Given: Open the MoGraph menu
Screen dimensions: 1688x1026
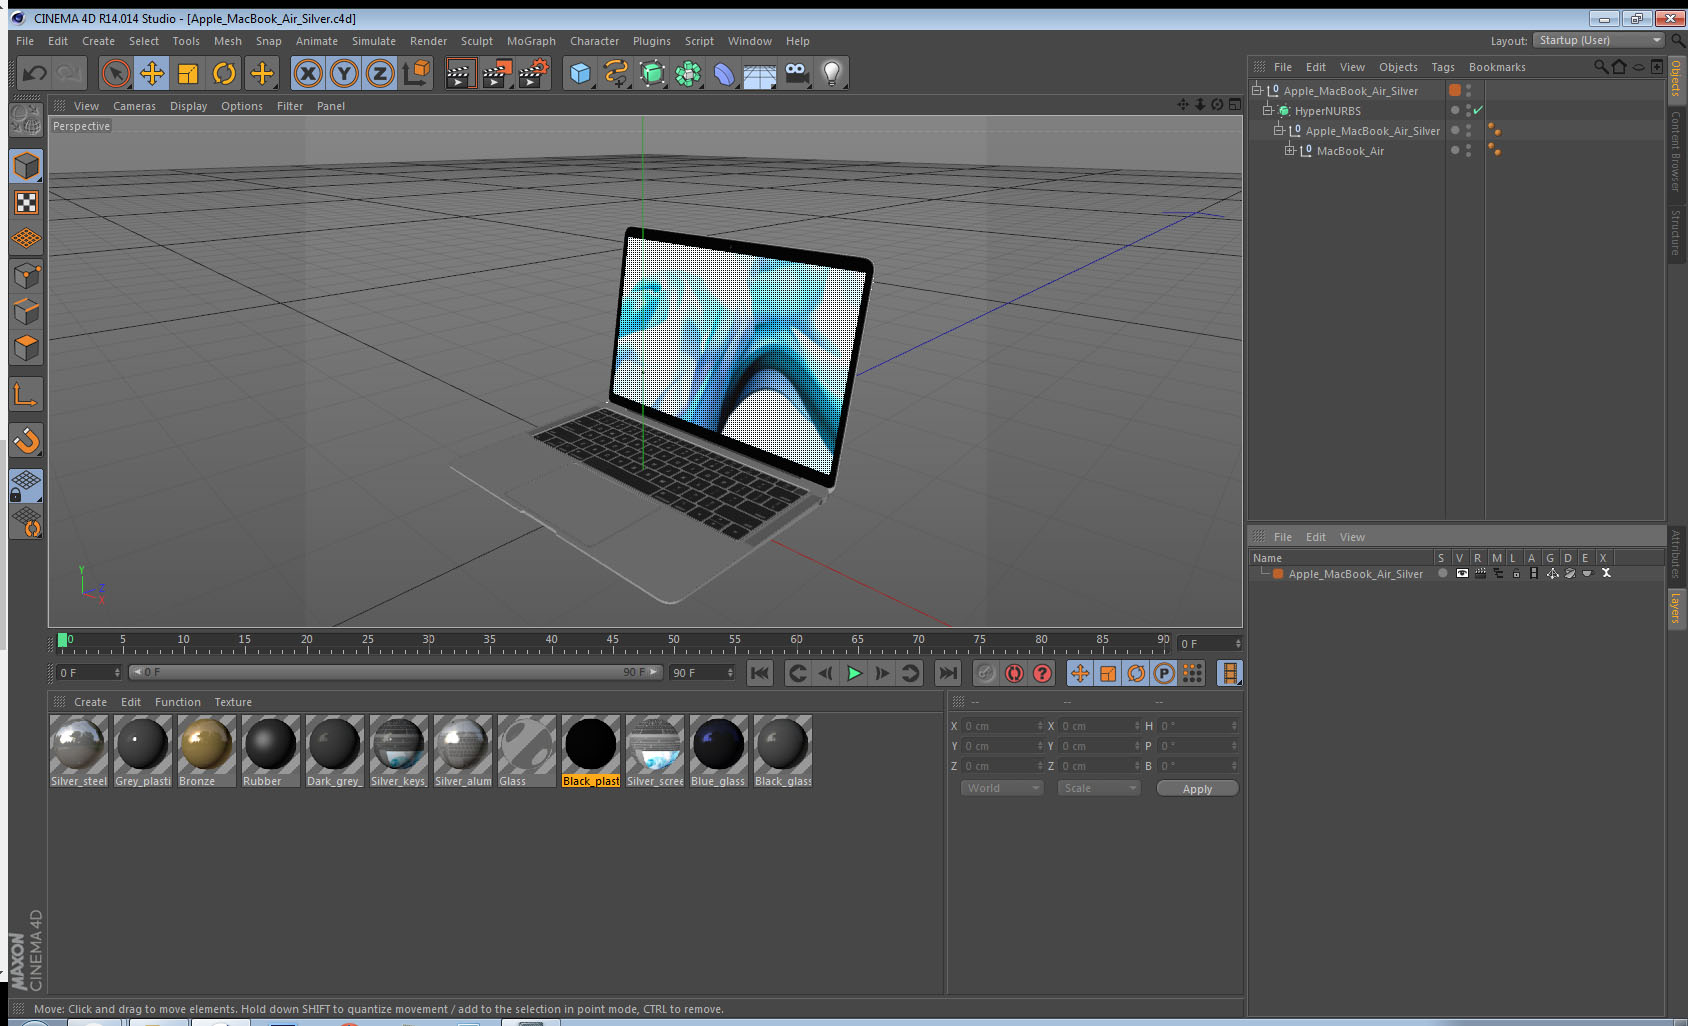Looking at the screenshot, I should 531,41.
